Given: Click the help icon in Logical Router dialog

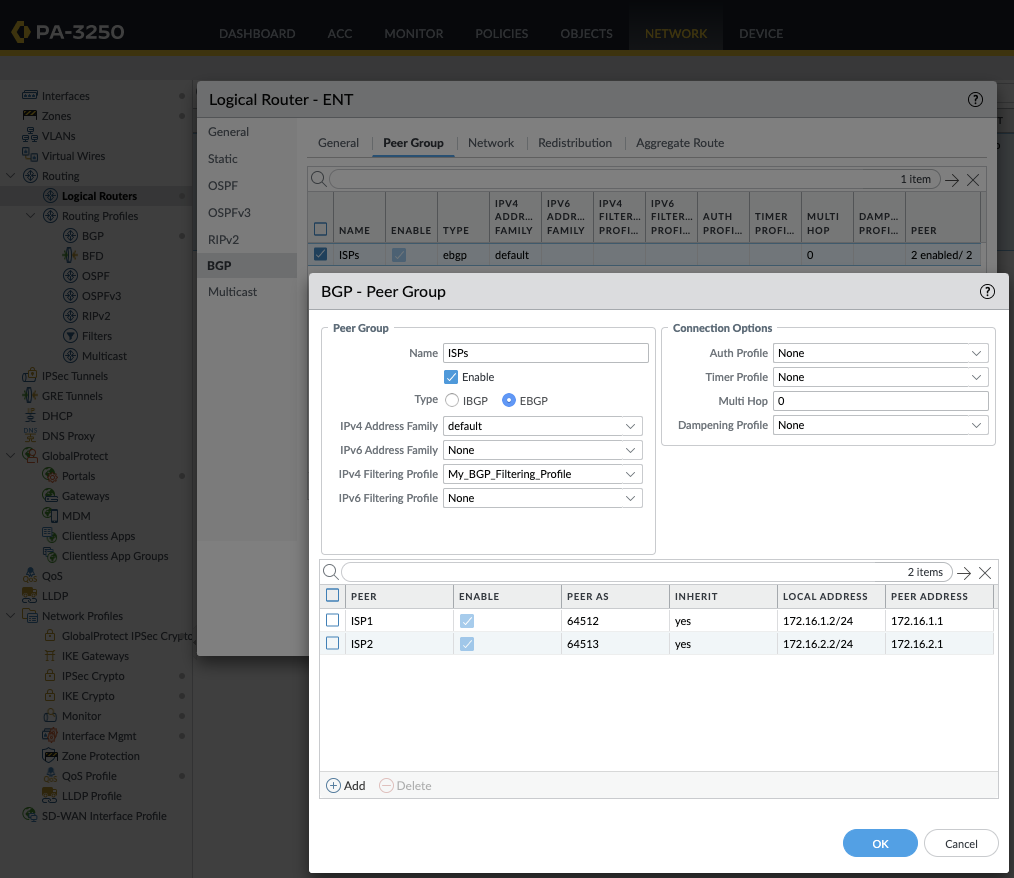Looking at the screenshot, I should pos(975,100).
